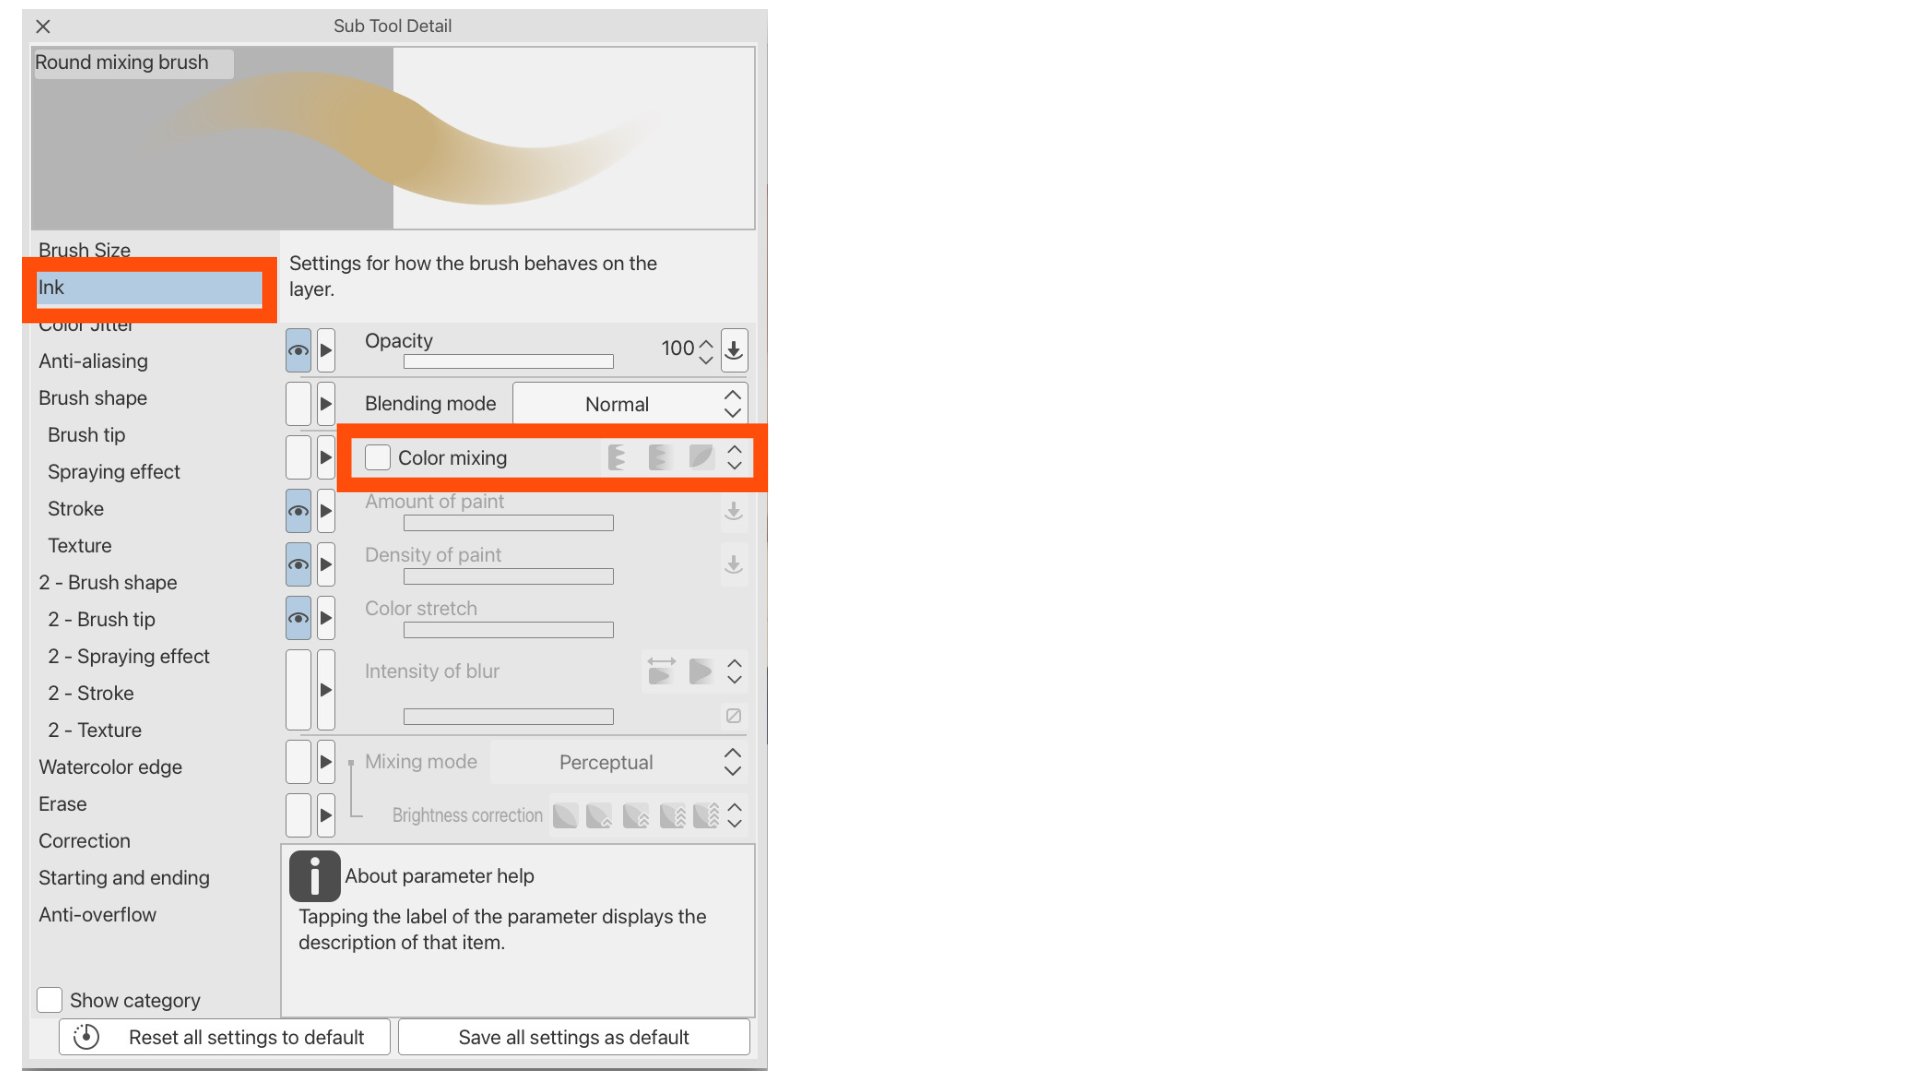Click the no-effect icon beside Intensity of blur

tap(733, 716)
